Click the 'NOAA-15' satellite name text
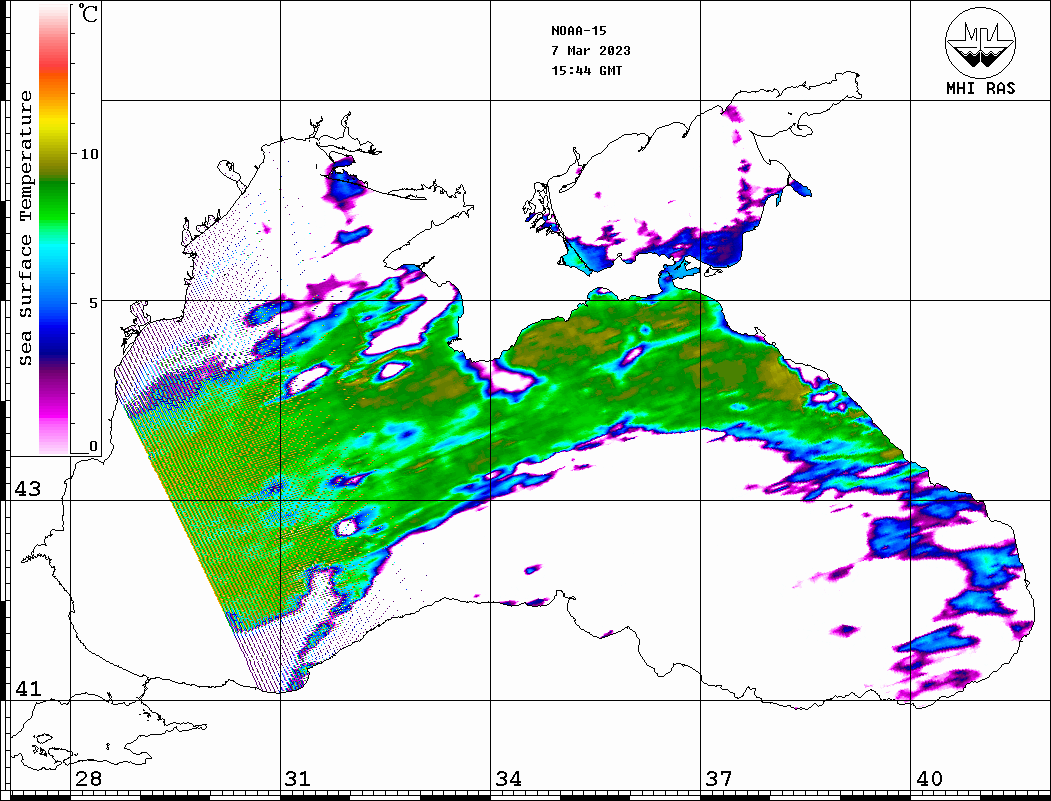 coord(578,31)
